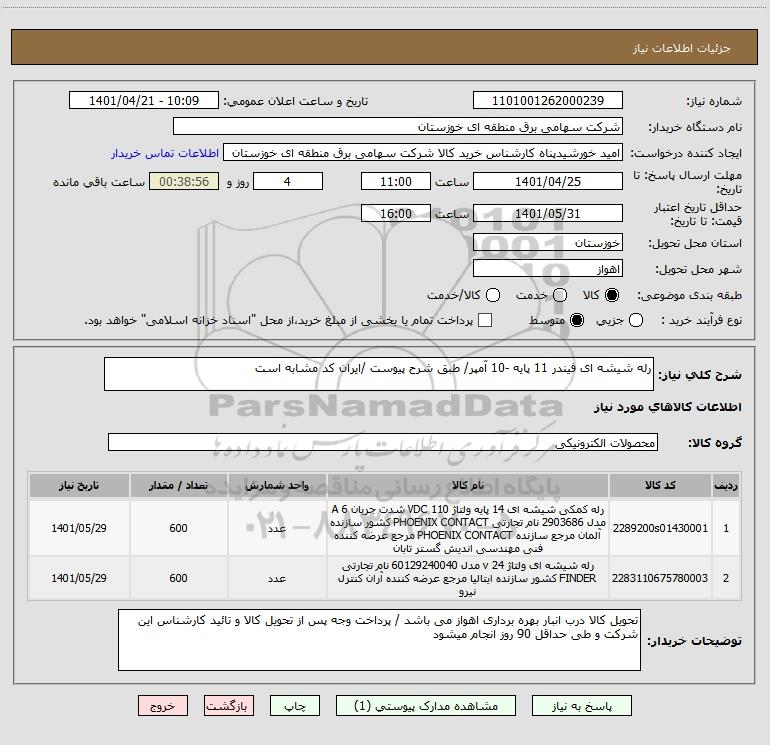
Task: Click product code 2289200s01430001
Action: tap(660, 528)
